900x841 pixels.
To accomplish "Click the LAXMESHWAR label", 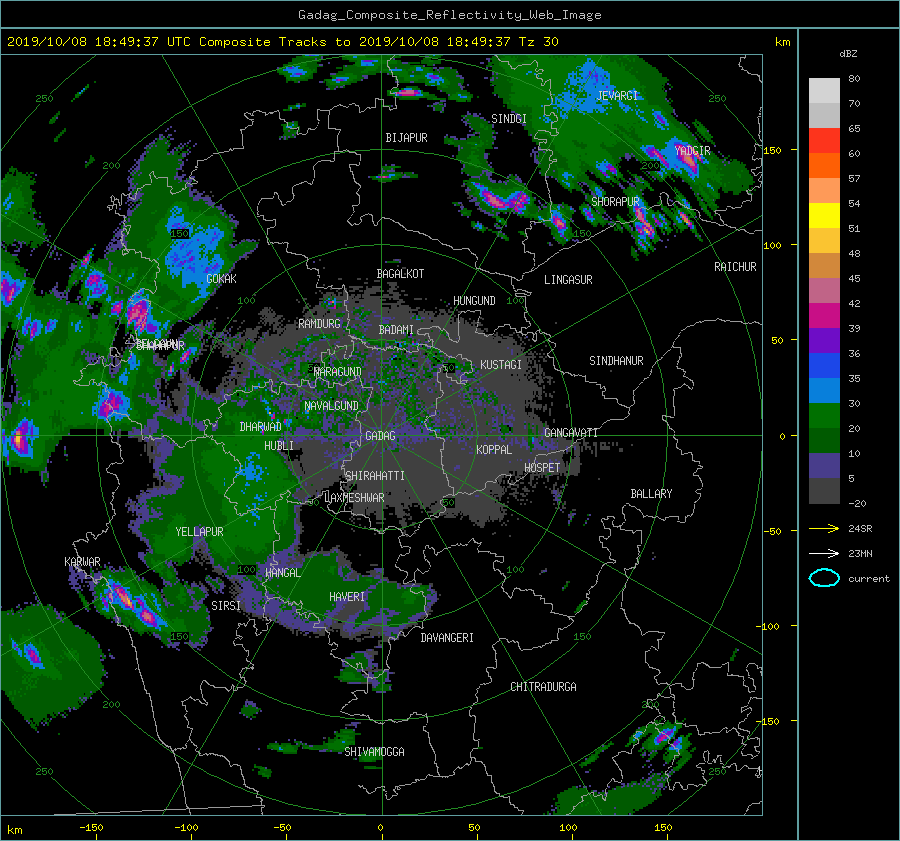I will coord(354,498).
